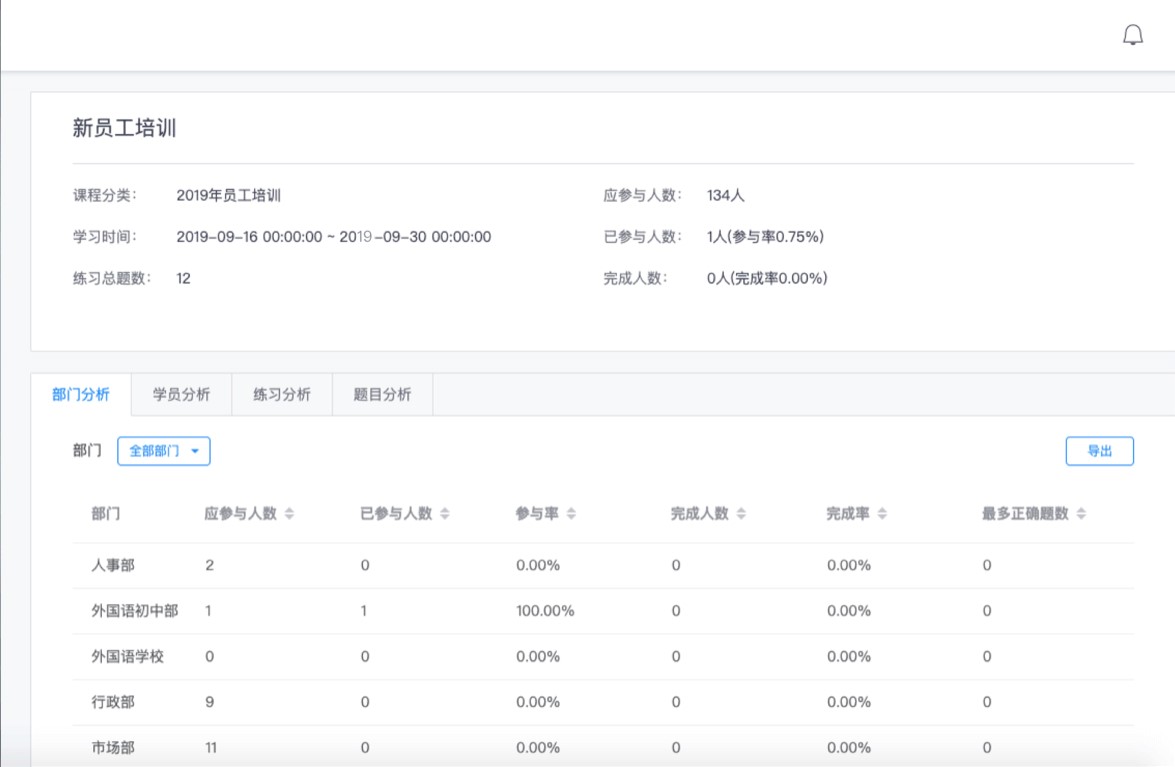This screenshot has height=767, width=1175.
Task: Click 参与率 0.00% in 人事部 row
Action: pos(538,565)
